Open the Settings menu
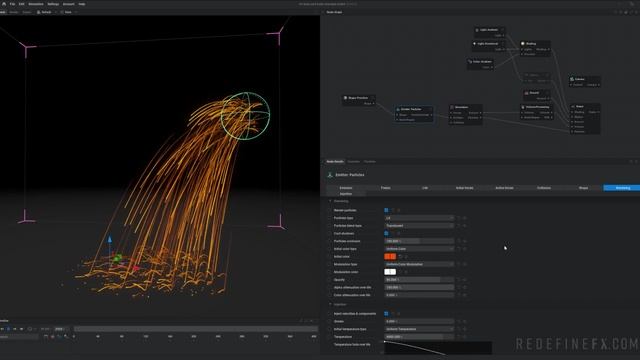 (53, 4)
